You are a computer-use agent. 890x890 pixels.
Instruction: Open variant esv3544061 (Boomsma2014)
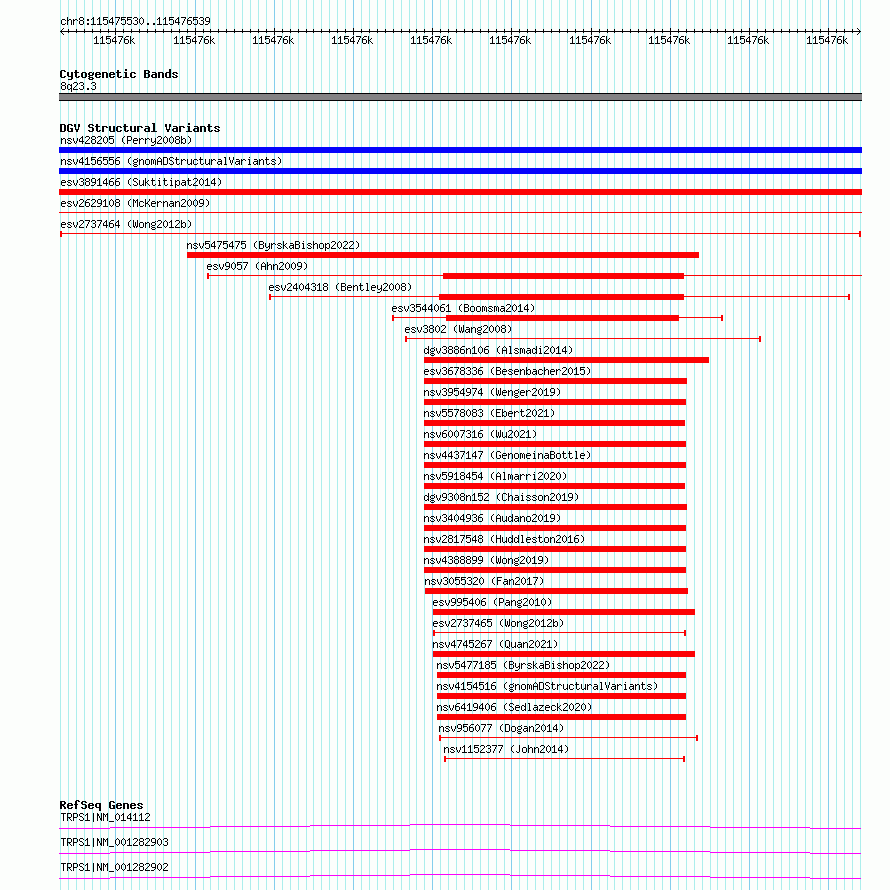[463, 308]
